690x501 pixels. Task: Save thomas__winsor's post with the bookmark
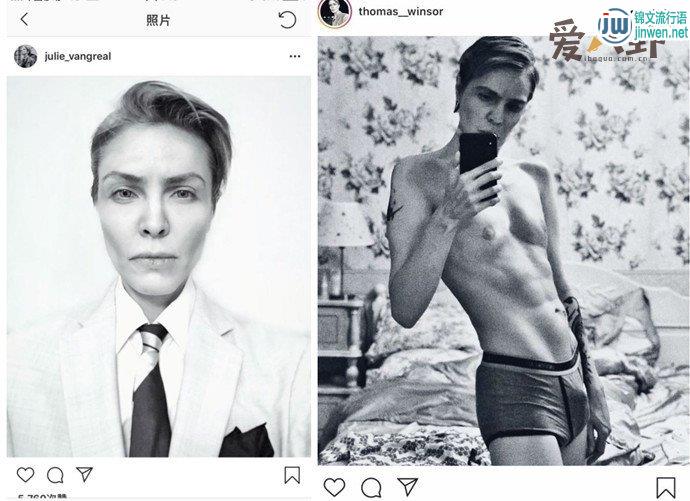click(666, 488)
